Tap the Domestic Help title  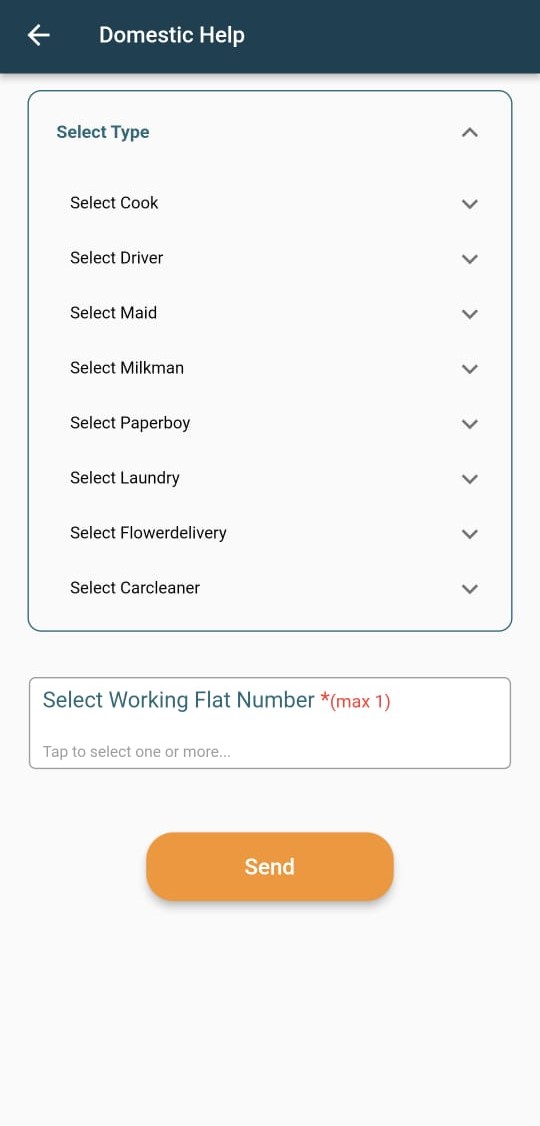click(x=172, y=34)
